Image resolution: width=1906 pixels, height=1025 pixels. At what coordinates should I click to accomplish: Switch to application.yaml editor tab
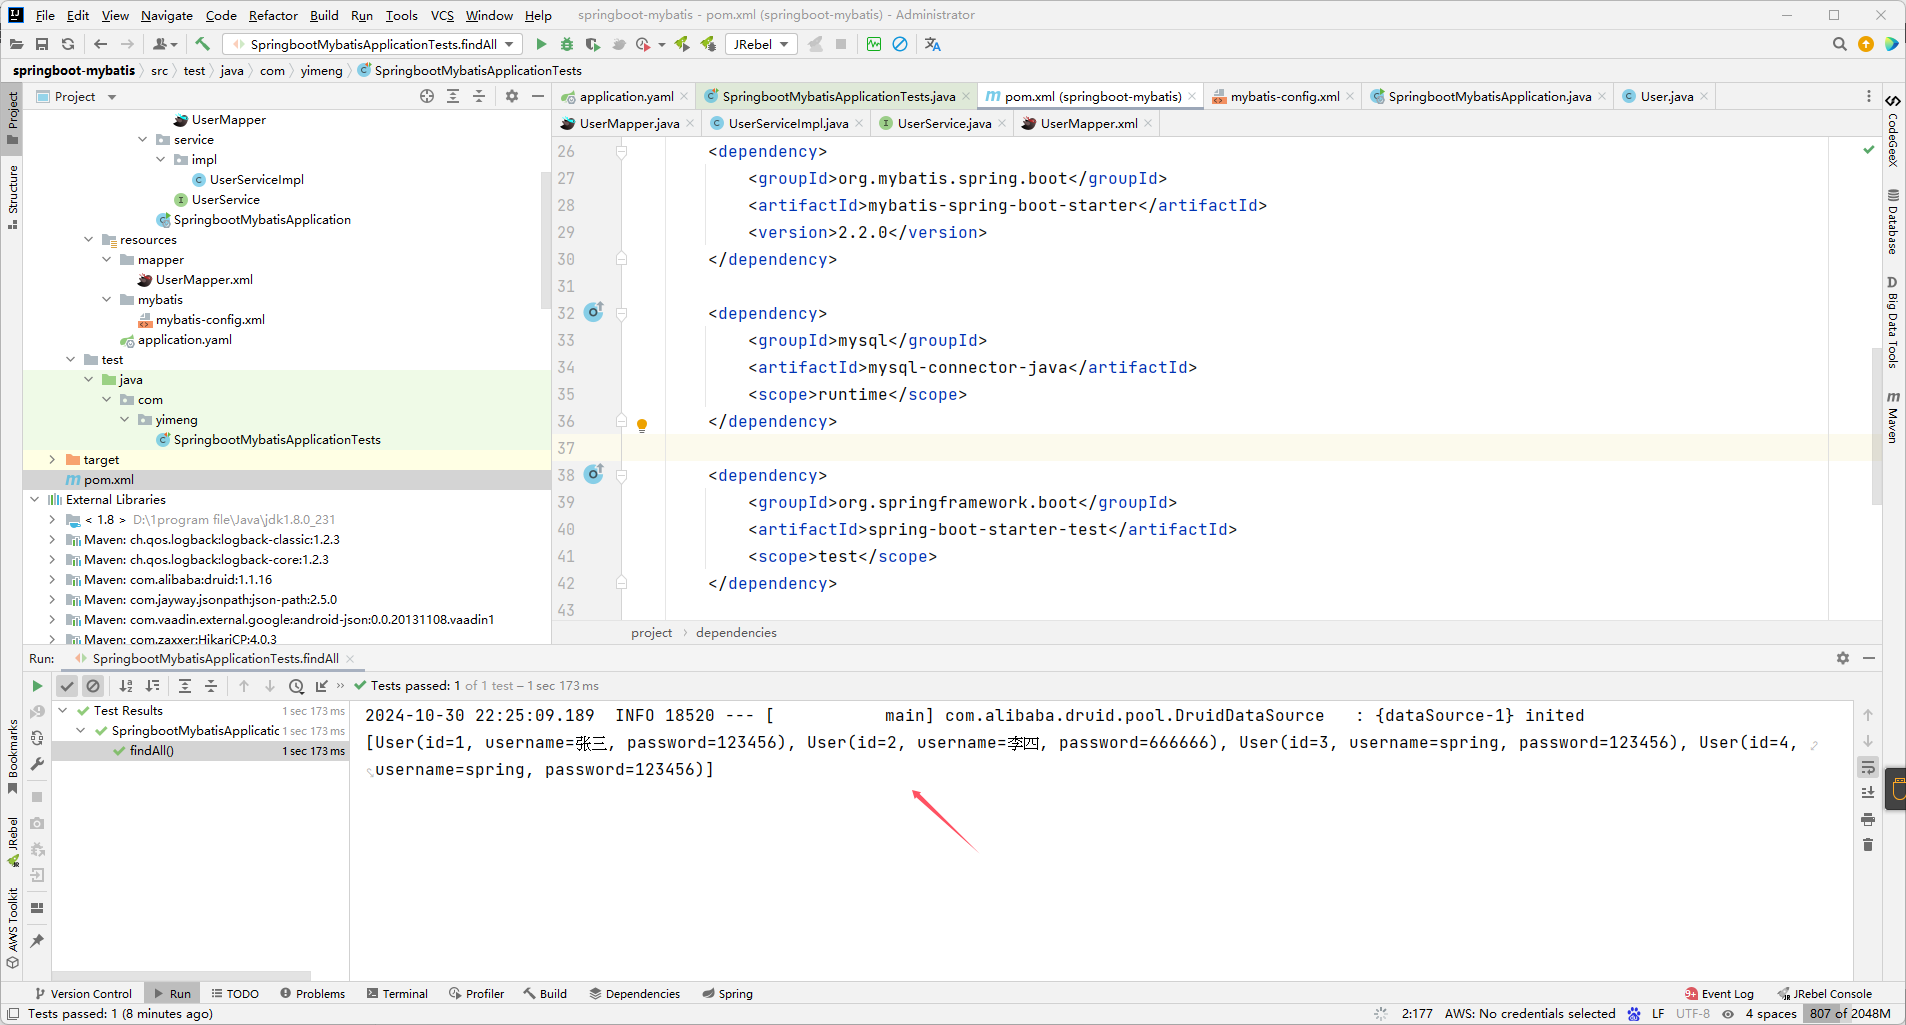[624, 97]
